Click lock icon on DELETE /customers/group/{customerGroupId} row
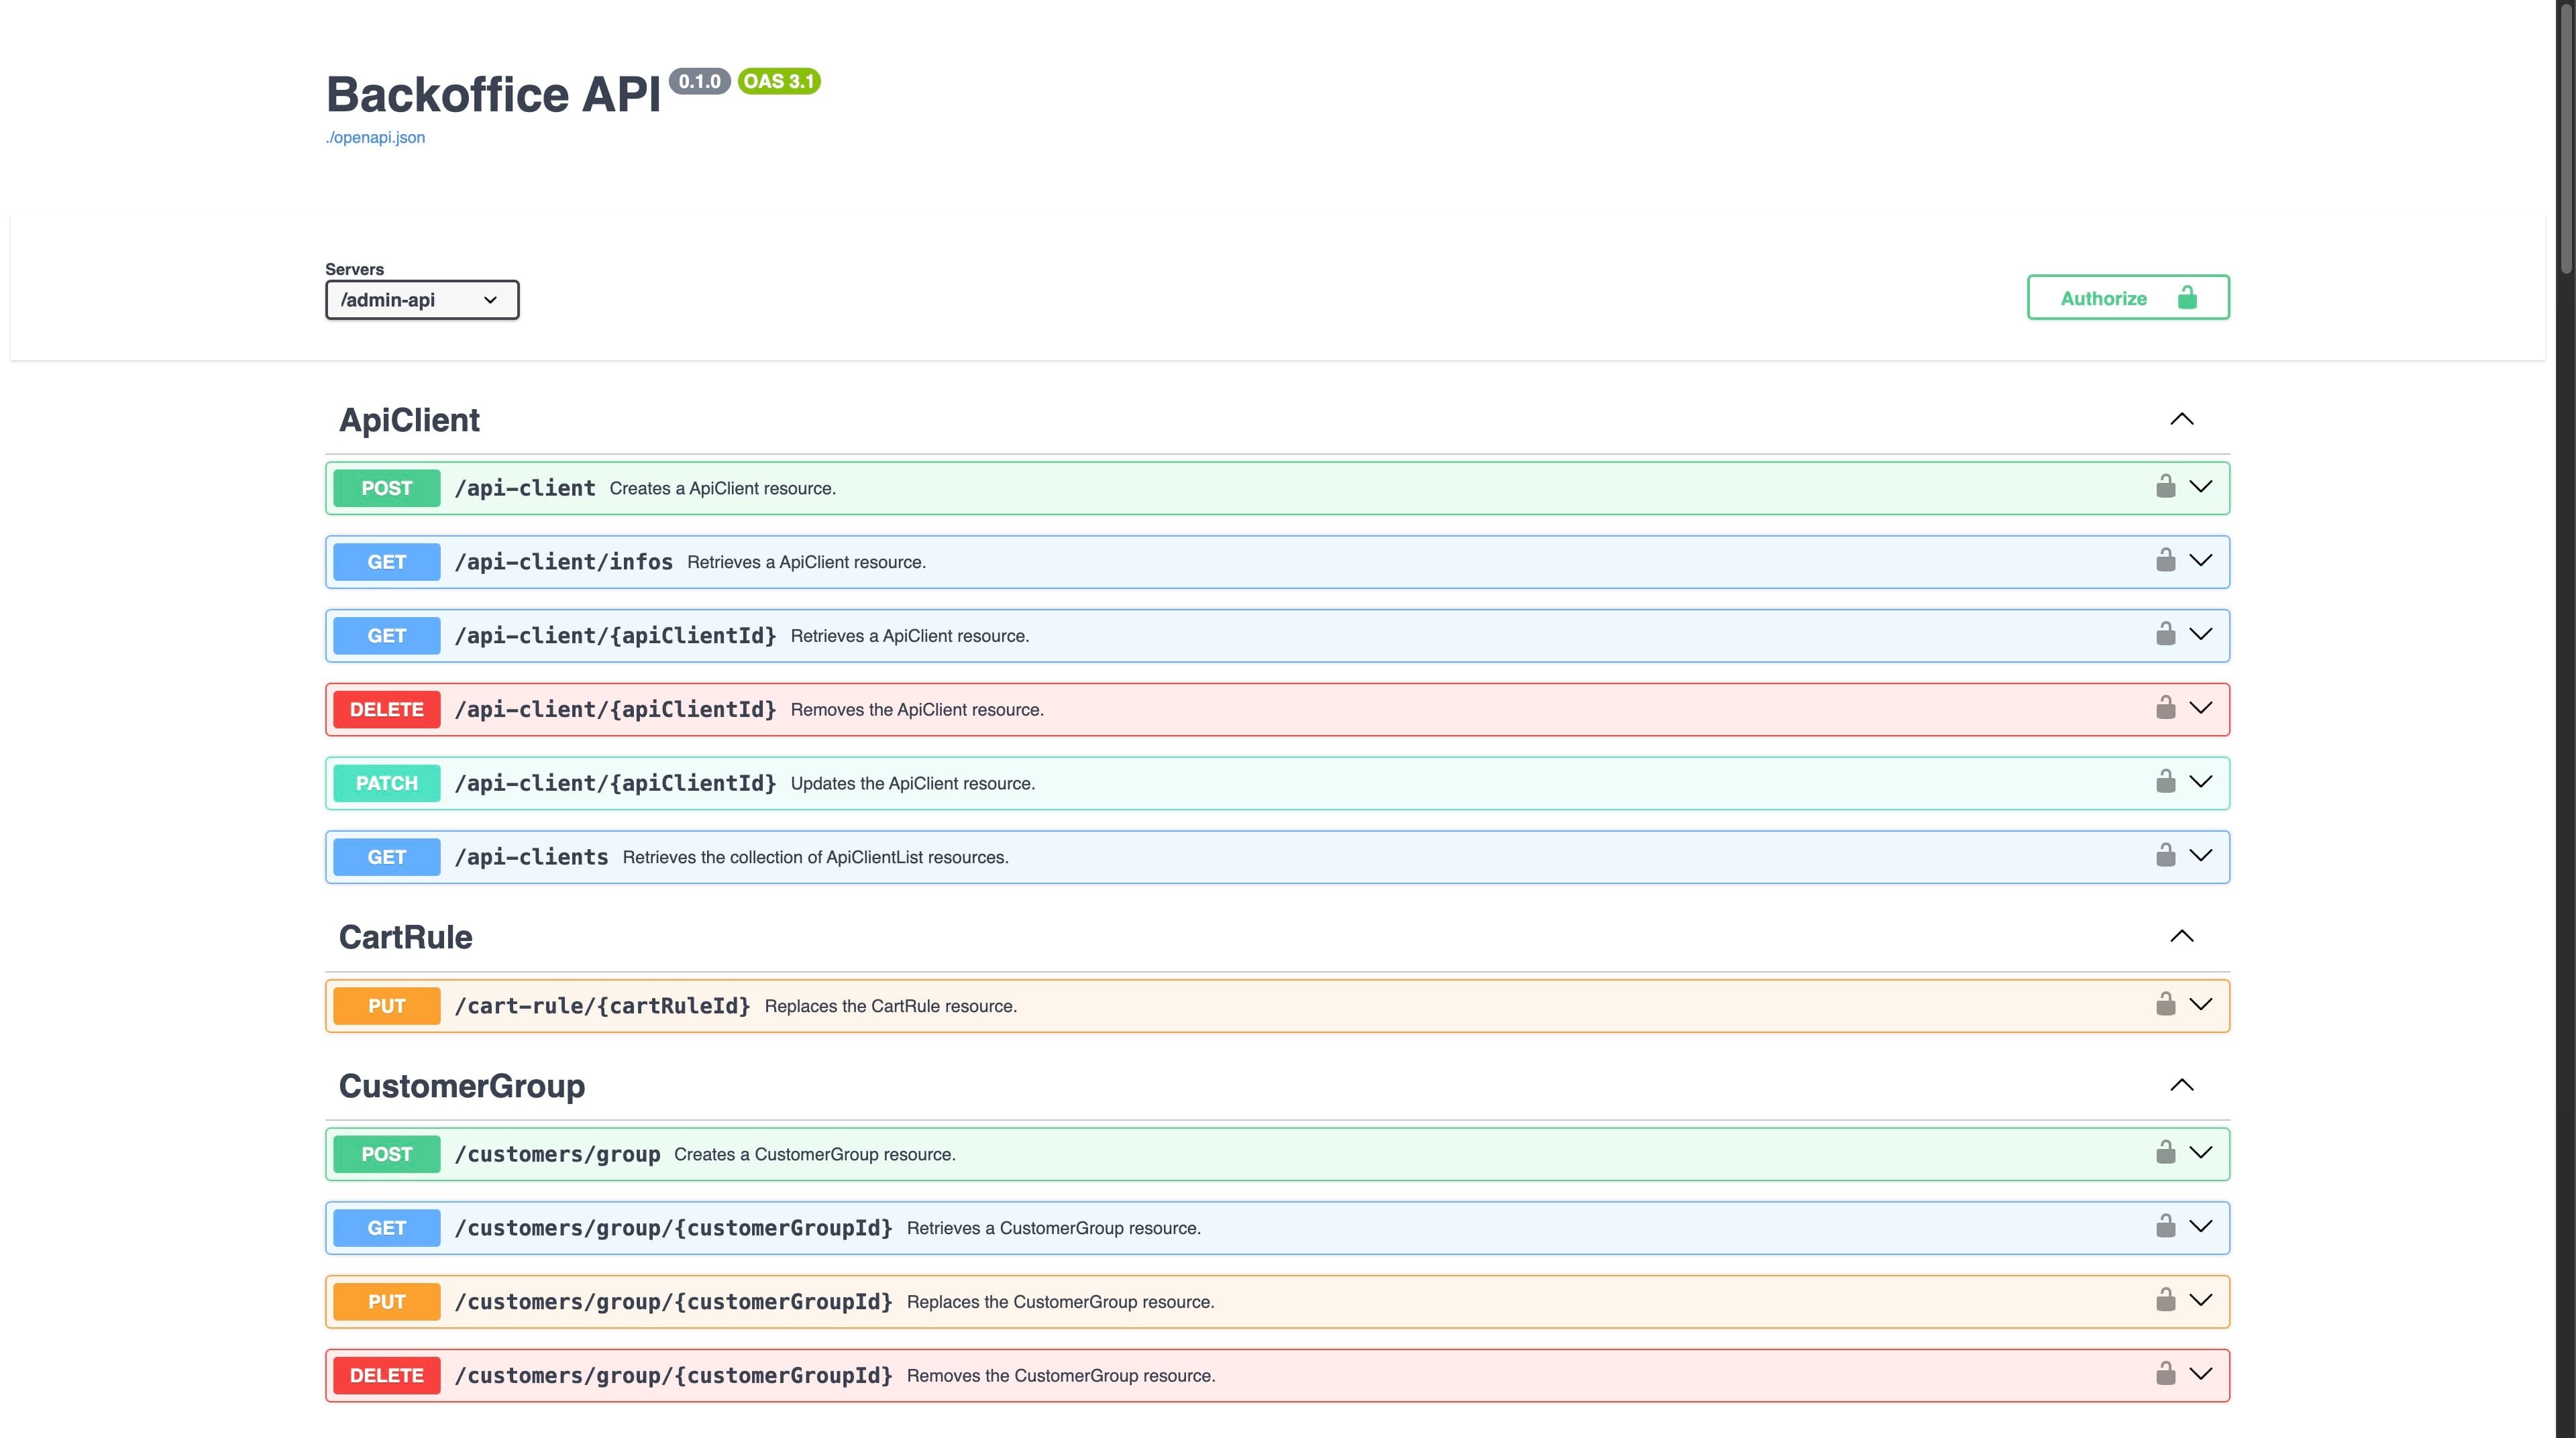This screenshot has height=1438, width=2576. point(2165,1374)
